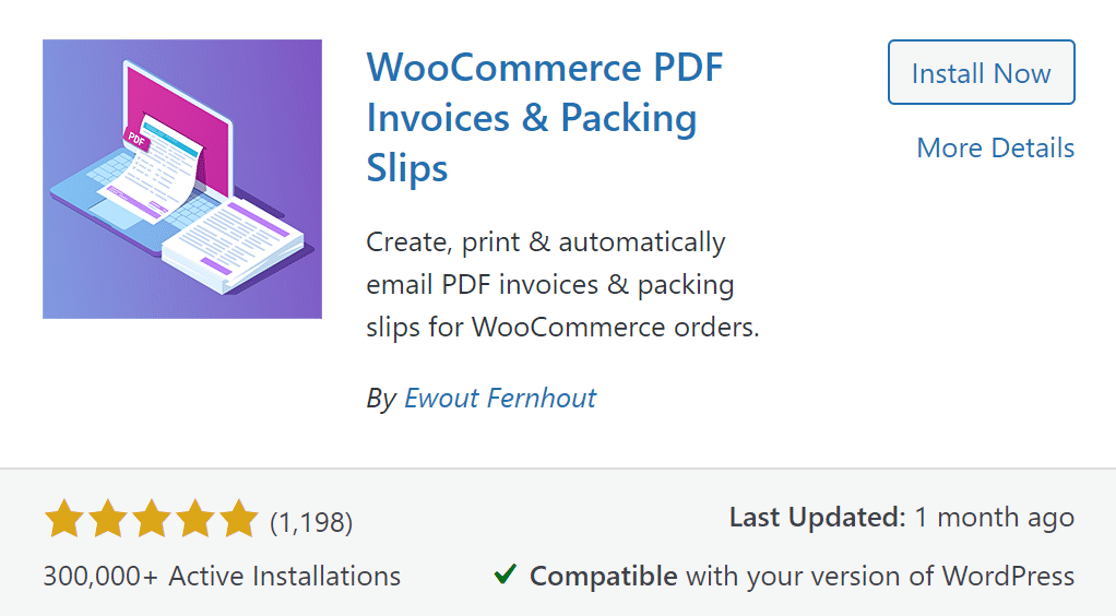The width and height of the screenshot is (1116, 616).
Task: Click author link Ewout Fernhout
Action: pyautogui.click(x=500, y=399)
